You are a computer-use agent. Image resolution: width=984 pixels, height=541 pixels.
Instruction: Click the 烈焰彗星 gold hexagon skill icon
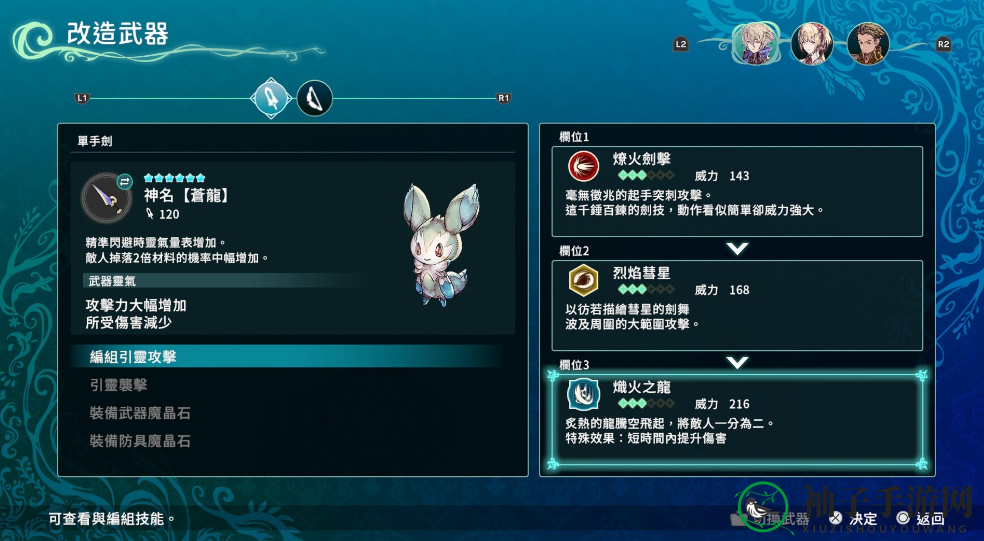point(583,281)
